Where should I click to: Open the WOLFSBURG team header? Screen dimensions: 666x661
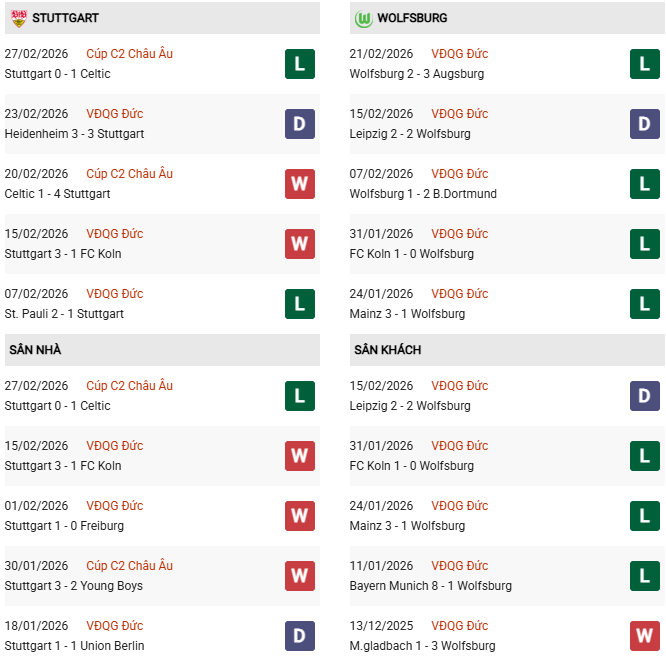tap(412, 18)
